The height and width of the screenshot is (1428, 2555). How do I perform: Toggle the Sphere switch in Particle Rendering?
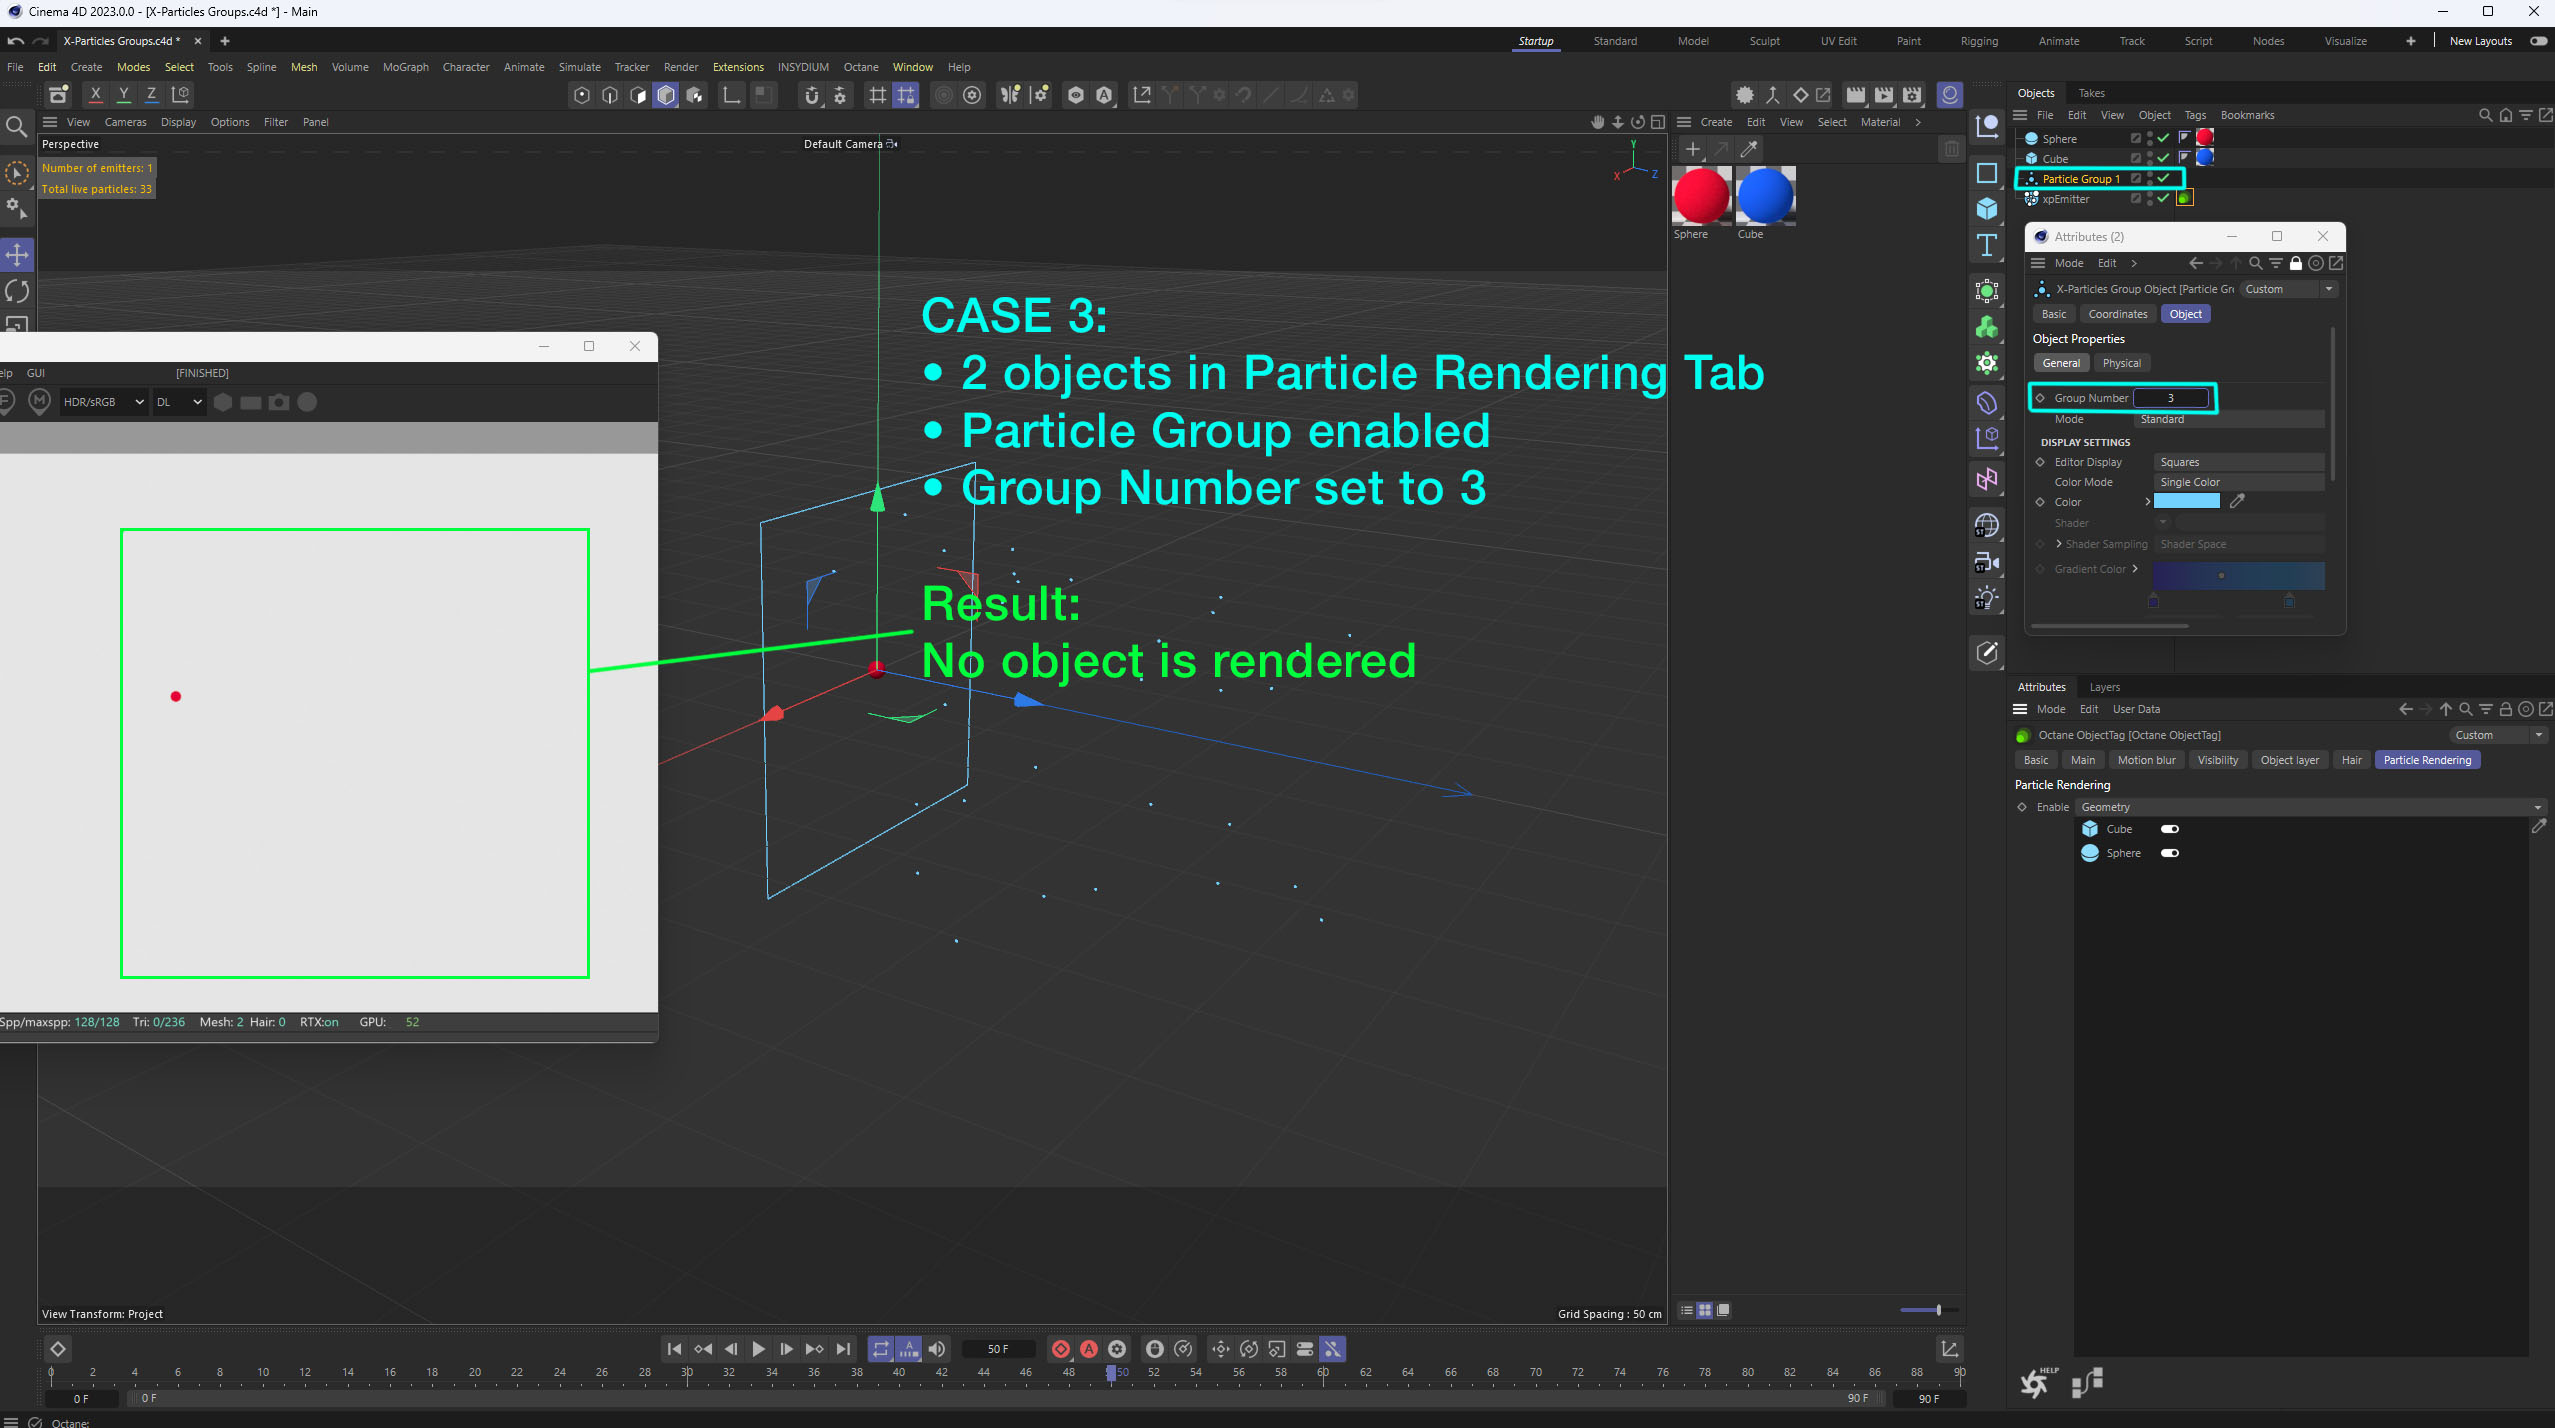pyautogui.click(x=2169, y=853)
